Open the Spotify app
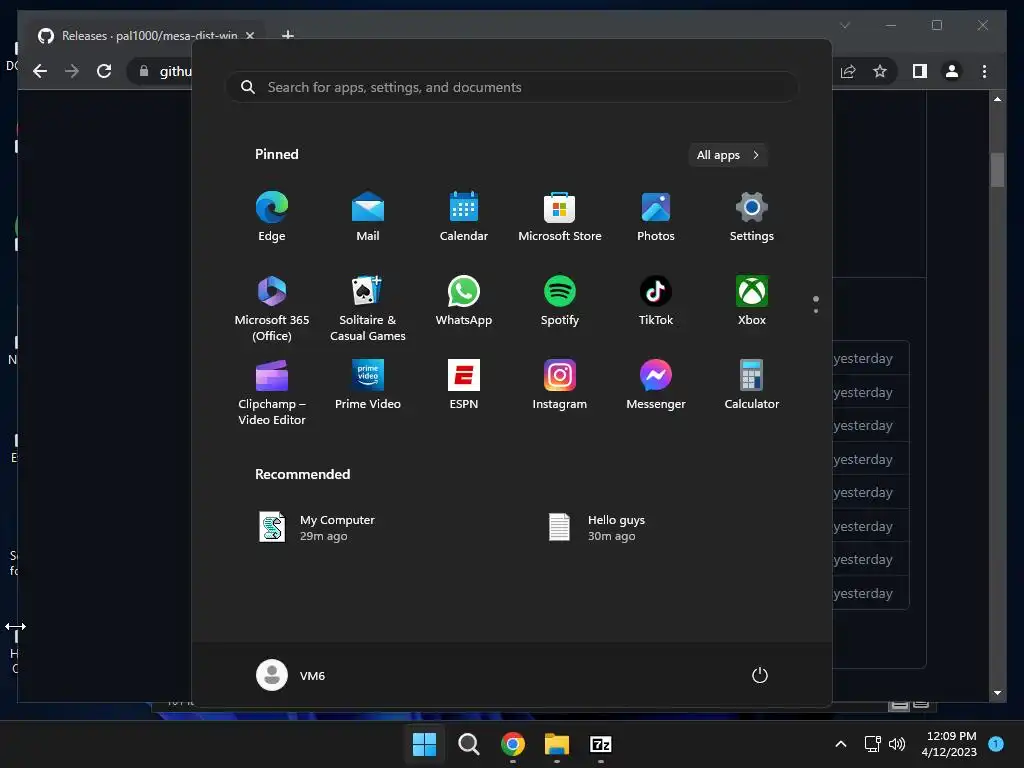Image resolution: width=1024 pixels, height=768 pixels. pyautogui.click(x=560, y=300)
